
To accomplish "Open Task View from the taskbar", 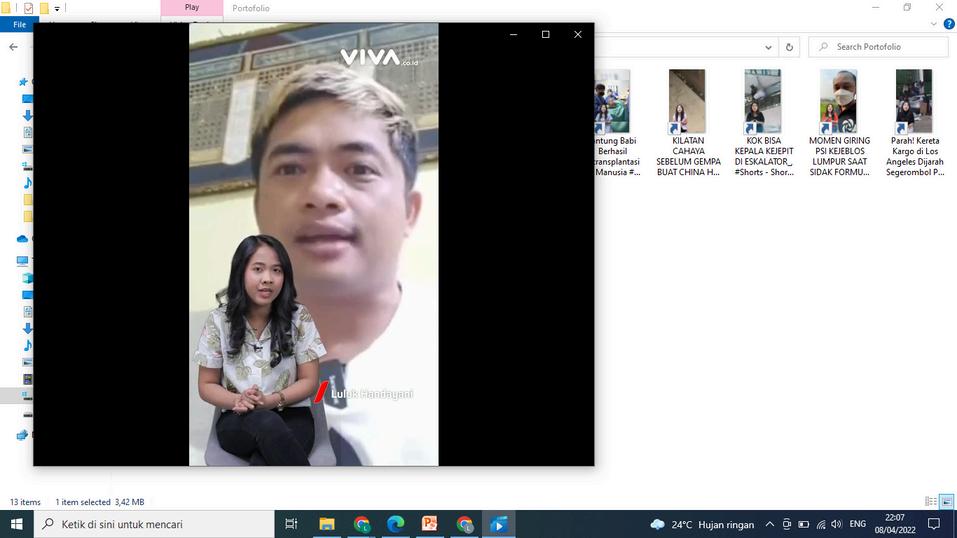I will tap(291, 524).
